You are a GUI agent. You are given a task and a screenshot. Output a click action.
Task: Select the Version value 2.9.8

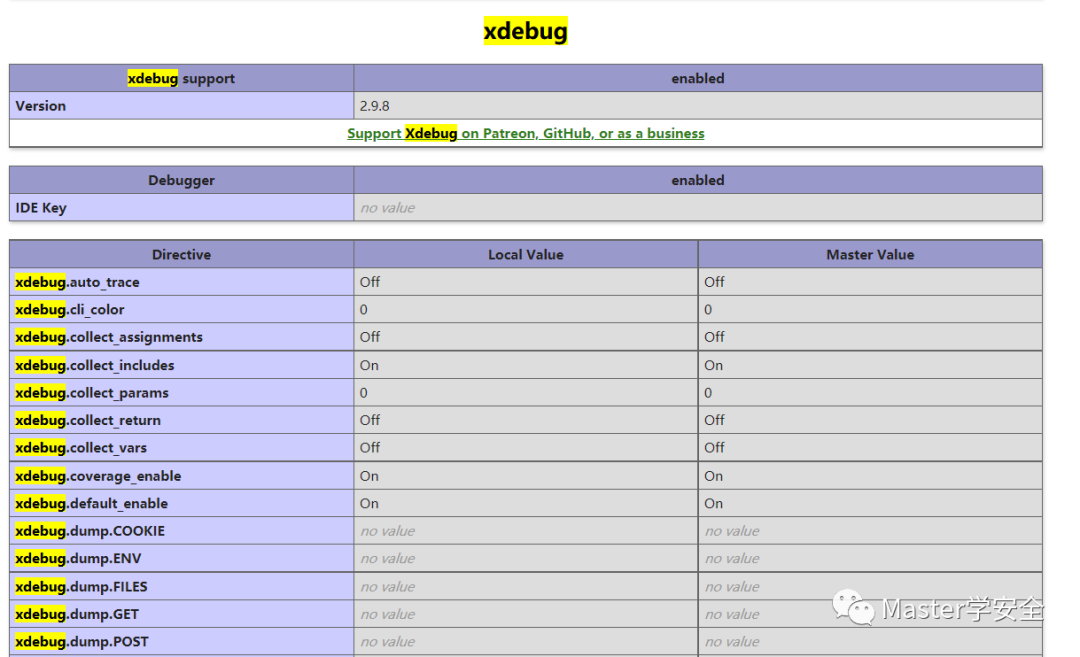pyautogui.click(x=375, y=106)
